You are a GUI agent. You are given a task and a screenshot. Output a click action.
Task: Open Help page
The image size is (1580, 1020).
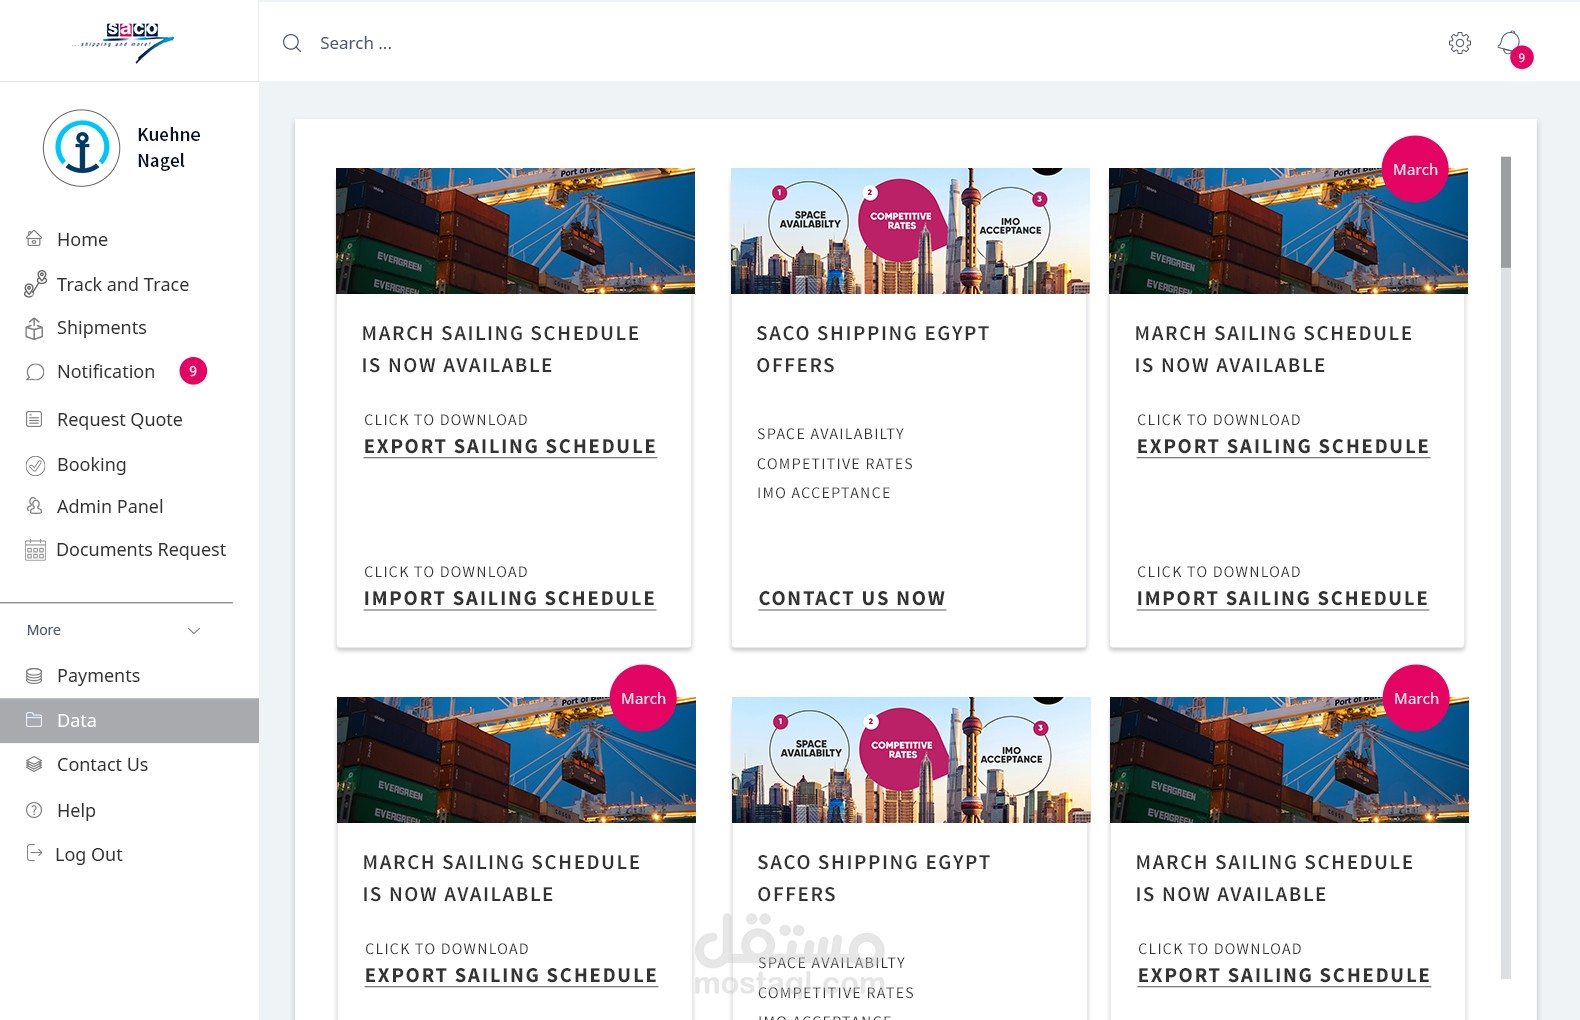76,810
